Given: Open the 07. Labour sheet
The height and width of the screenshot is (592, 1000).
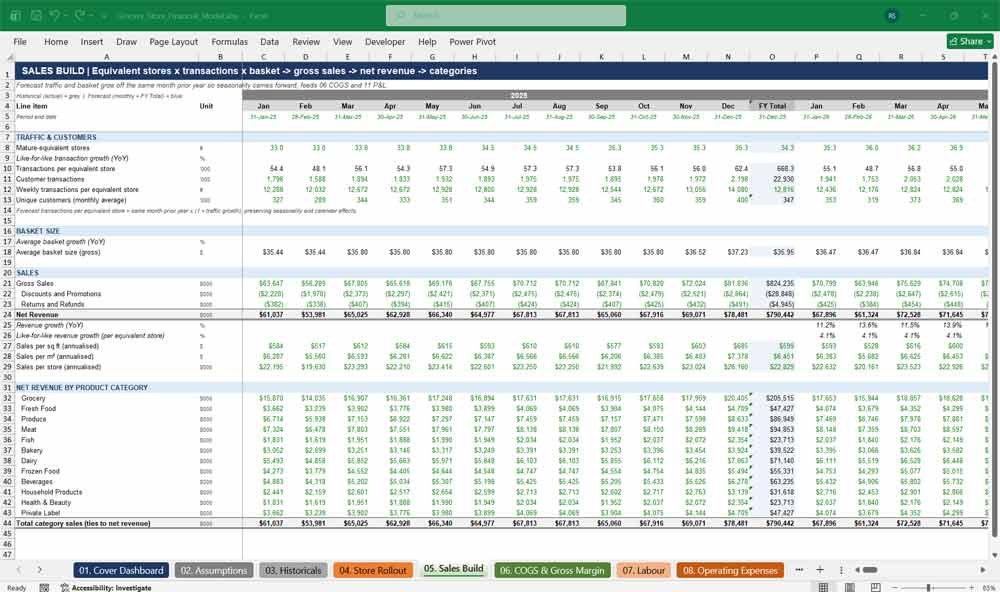Looking at the screenshot, I should [643, 570].
